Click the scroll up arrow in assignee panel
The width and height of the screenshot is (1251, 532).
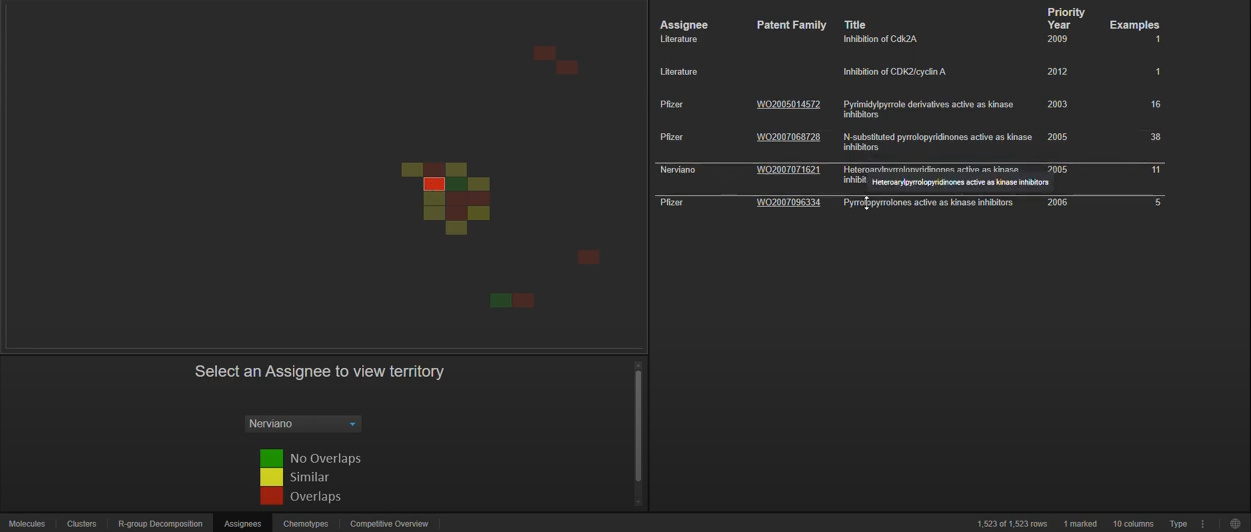pos(638,365)
